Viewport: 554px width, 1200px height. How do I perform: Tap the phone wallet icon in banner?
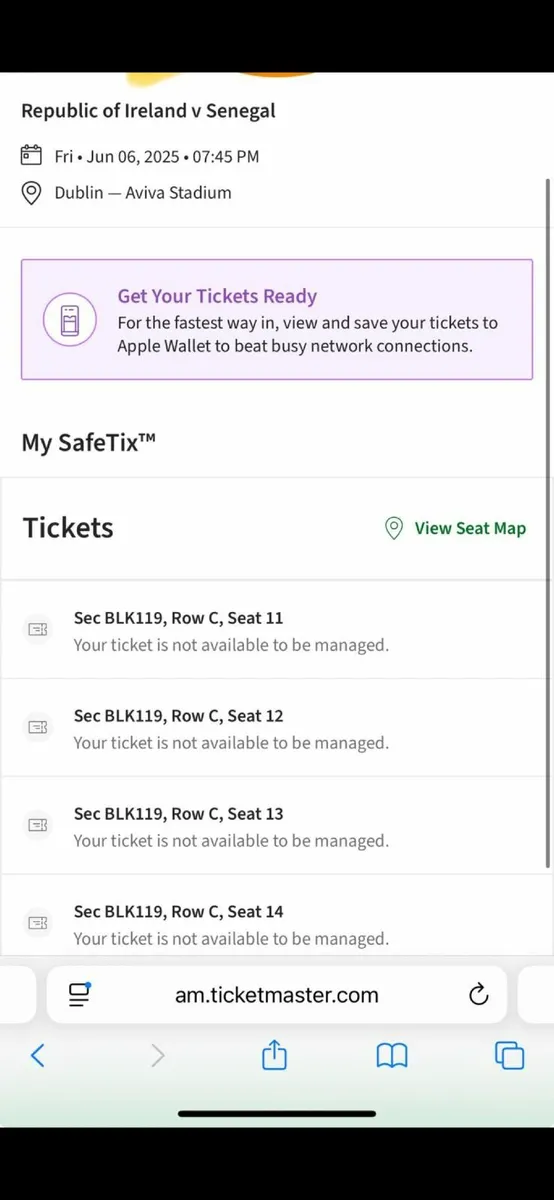pyautogui.click(x=69, y=320)
